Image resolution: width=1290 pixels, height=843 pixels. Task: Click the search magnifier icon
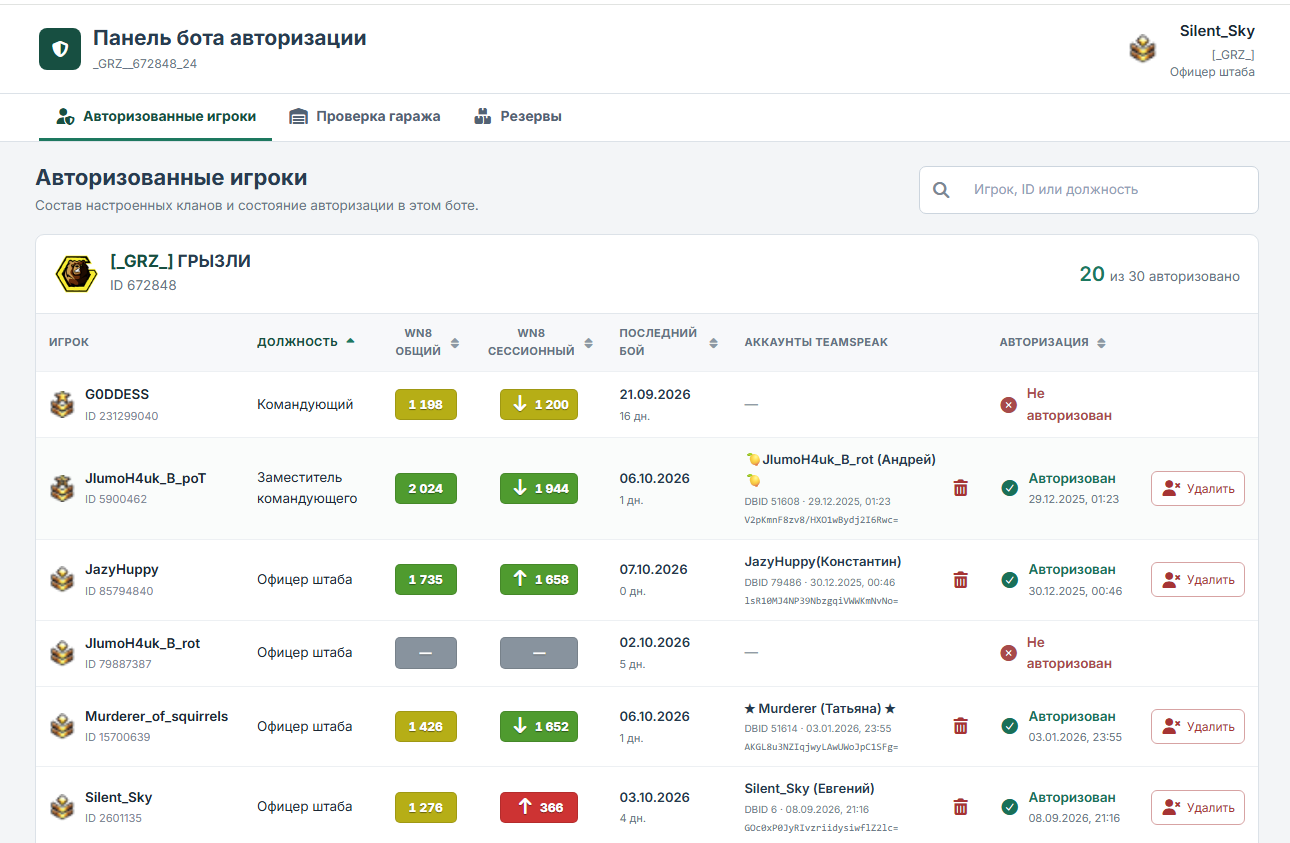point(941,190)
